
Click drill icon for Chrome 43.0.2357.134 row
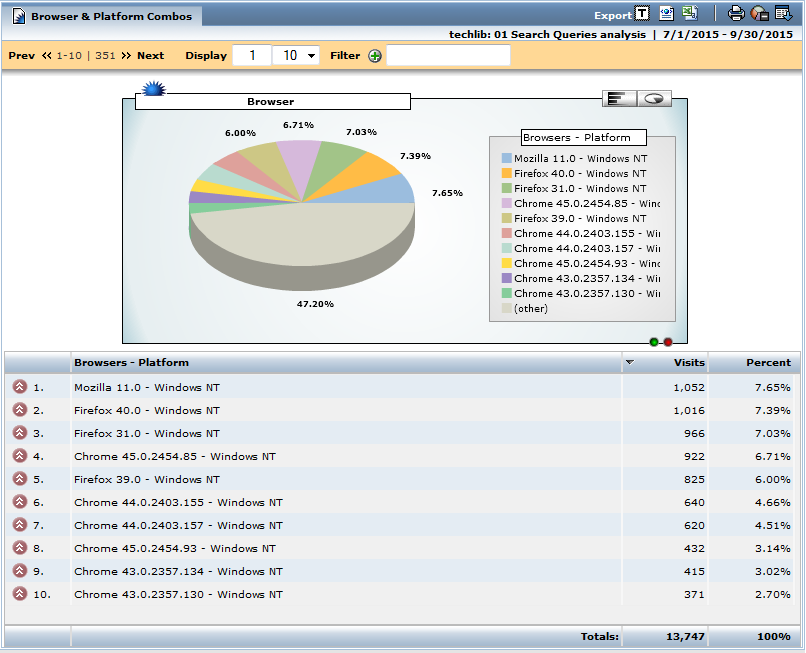(20, 570)
